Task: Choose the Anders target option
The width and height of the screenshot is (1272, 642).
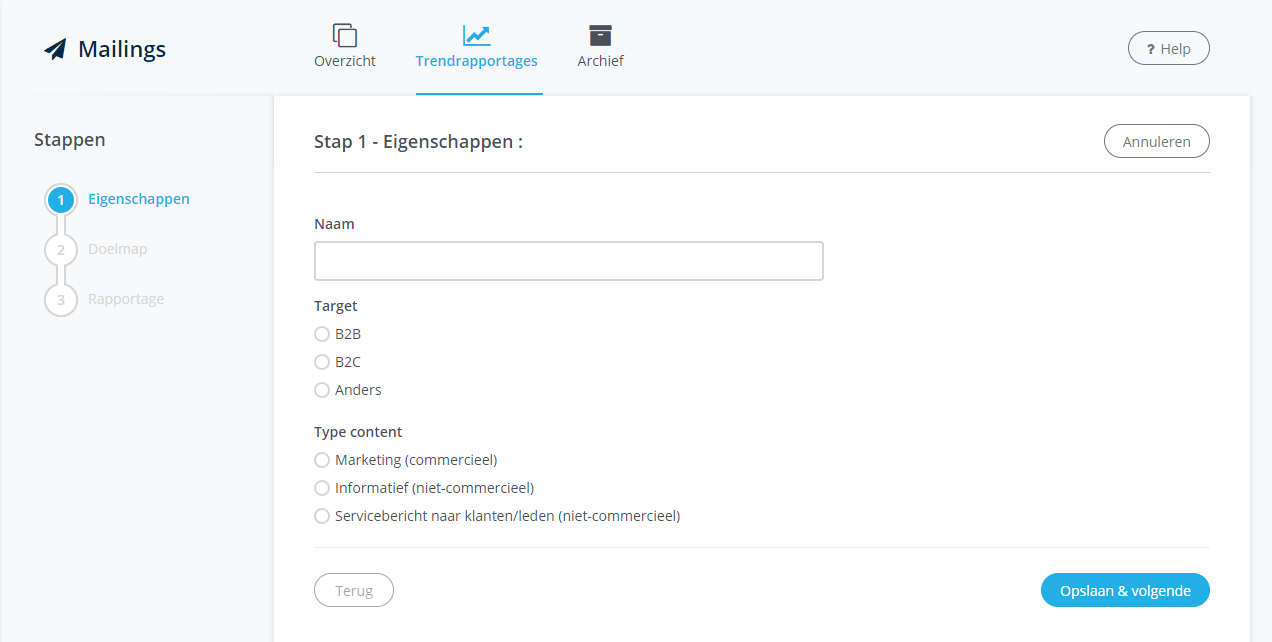Action: click(x=322, y=390)
